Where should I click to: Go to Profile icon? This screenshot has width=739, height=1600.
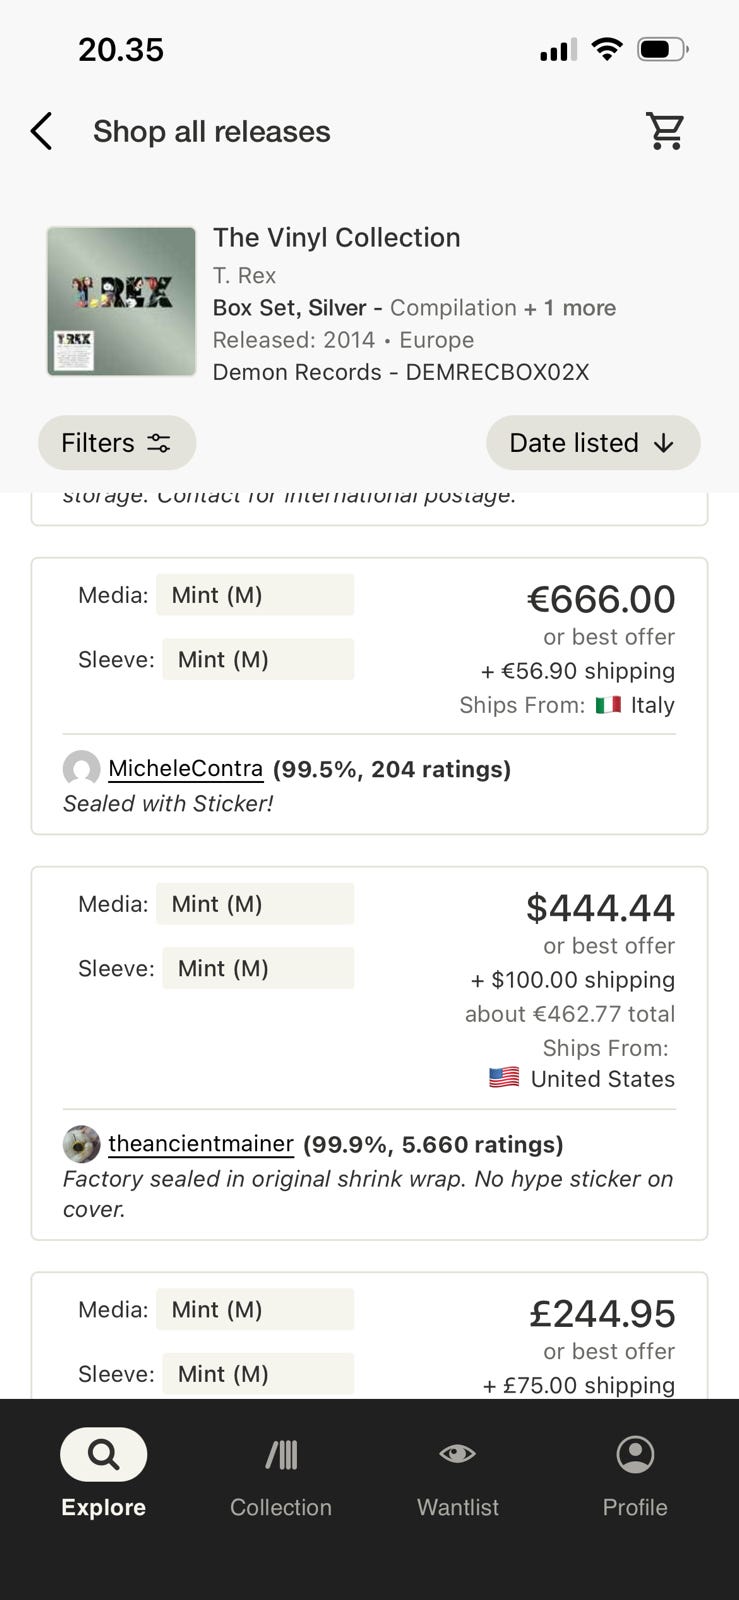click(635, 1454)
